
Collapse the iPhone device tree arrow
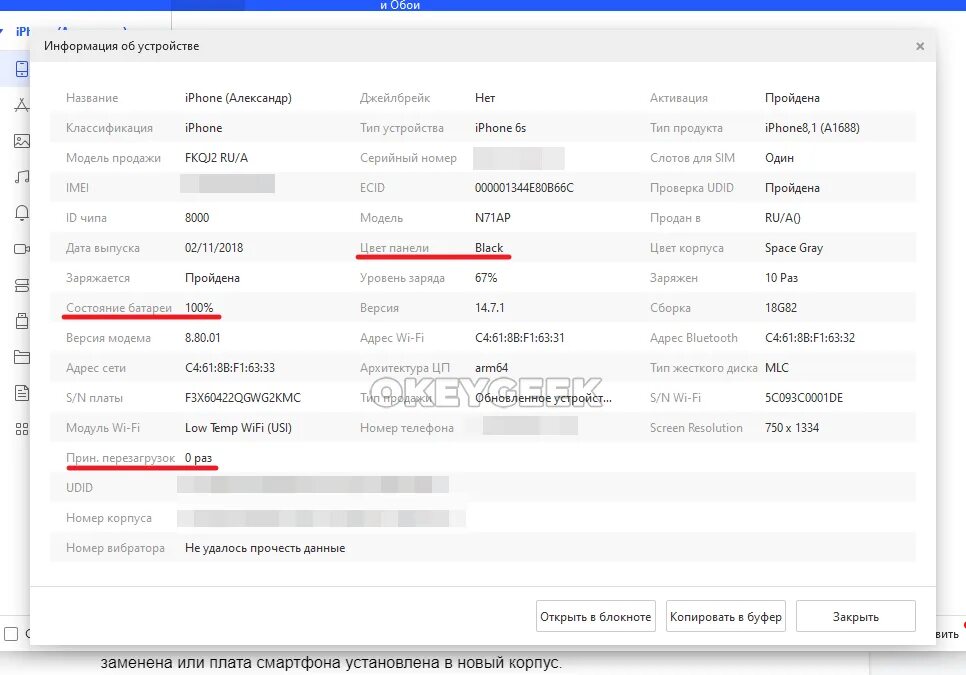2,31
